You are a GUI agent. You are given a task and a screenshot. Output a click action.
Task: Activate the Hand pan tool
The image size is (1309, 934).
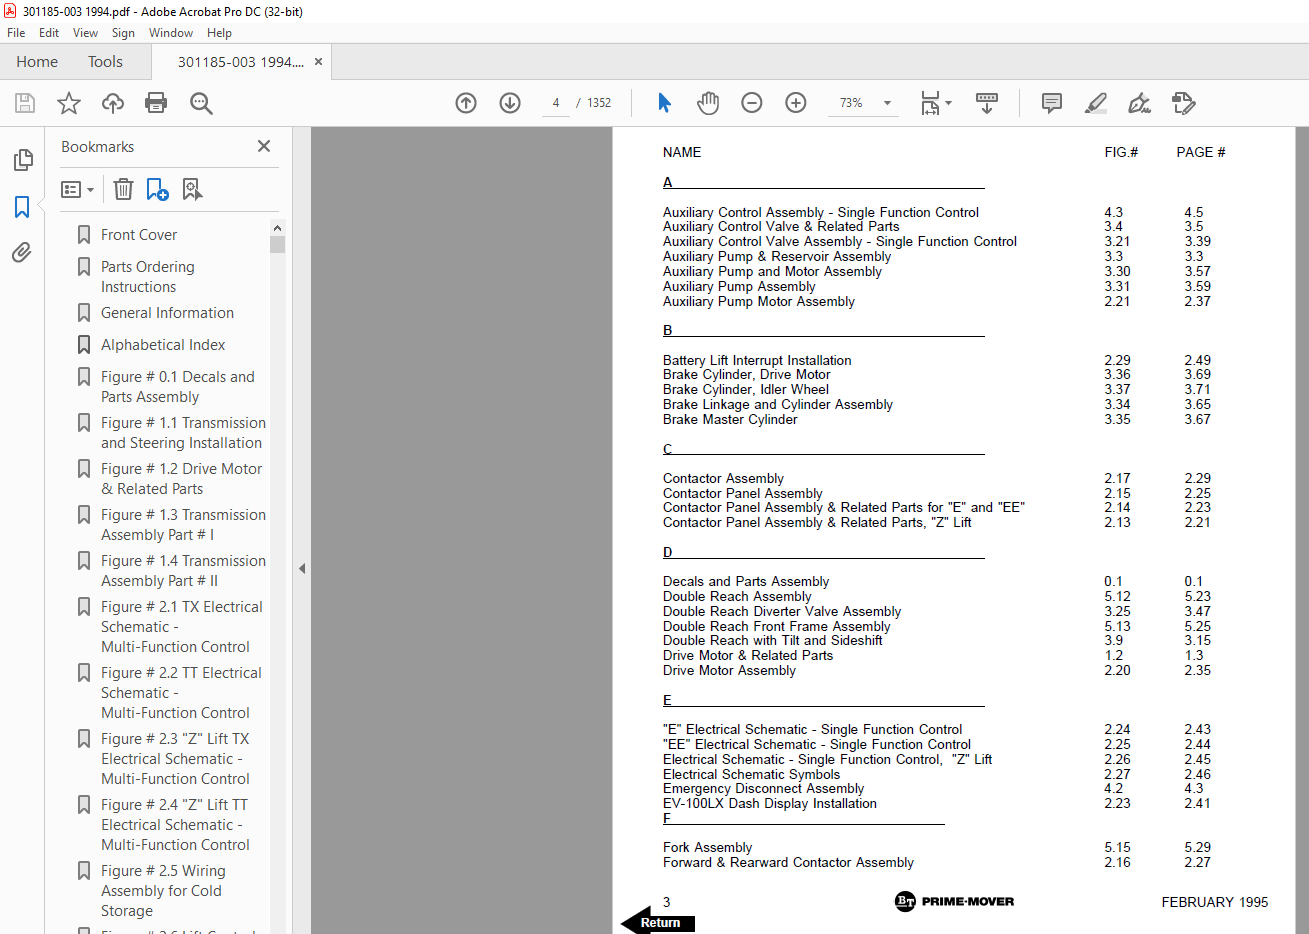click(x=708, y=103)
